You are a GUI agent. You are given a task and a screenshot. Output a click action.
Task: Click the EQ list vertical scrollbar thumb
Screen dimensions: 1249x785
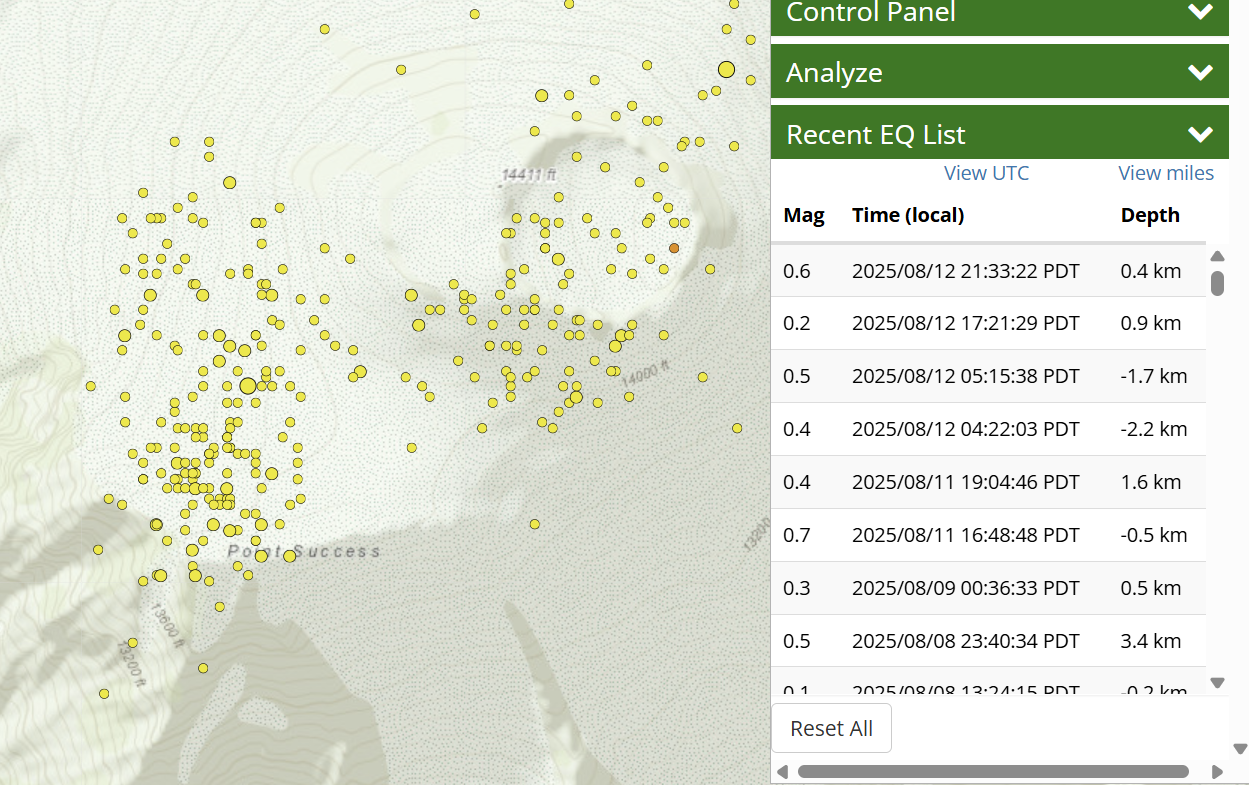pos(1217,283)
